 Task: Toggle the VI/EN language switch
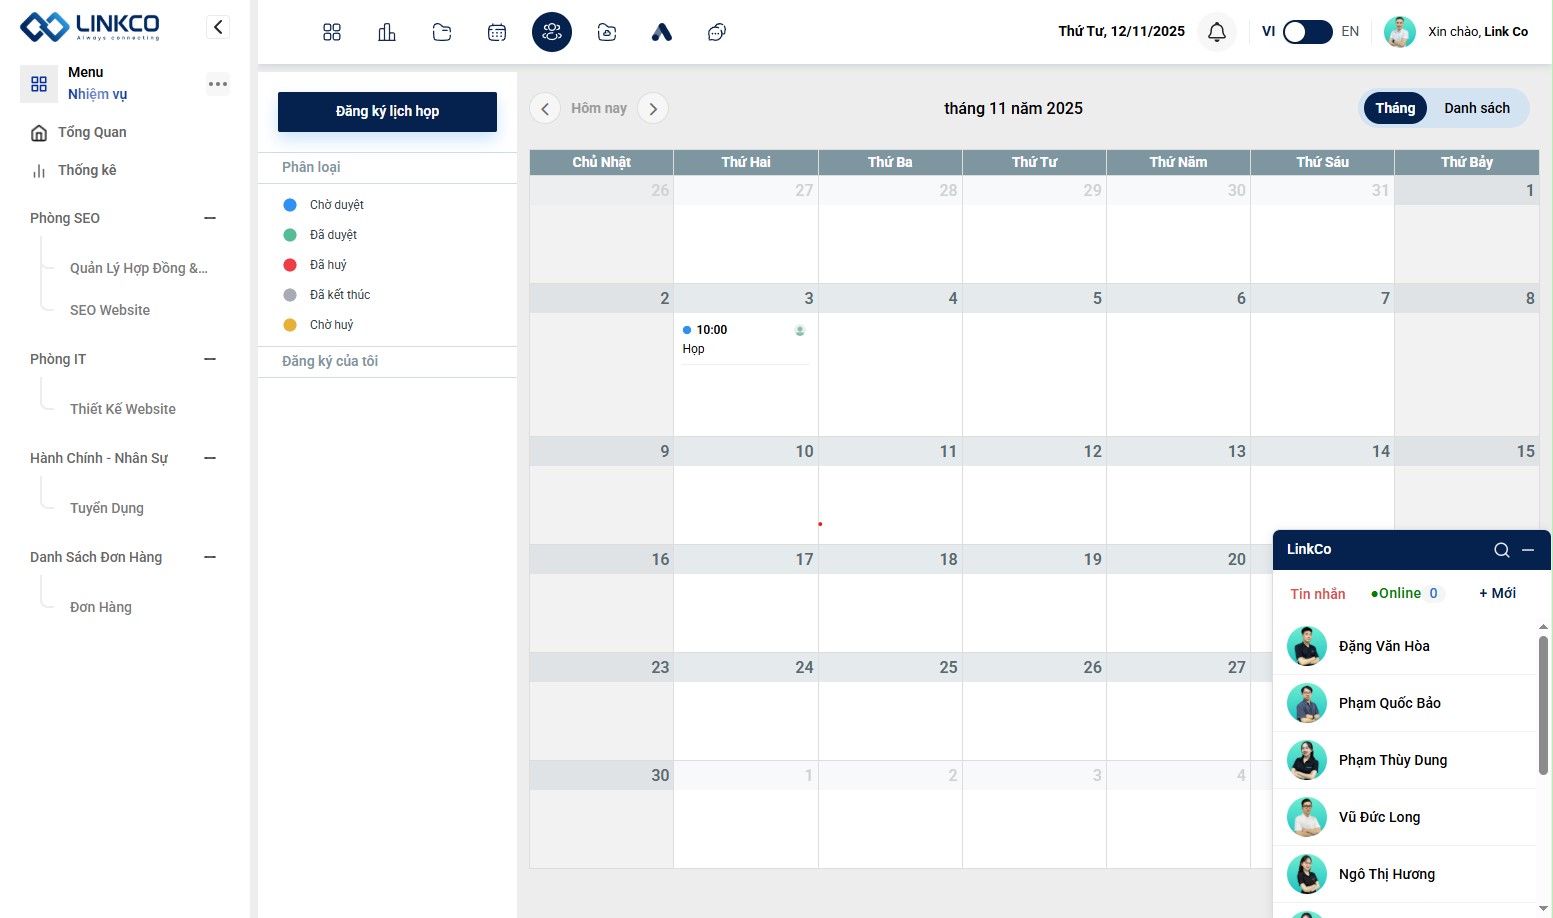click(x=1307, y=32)
